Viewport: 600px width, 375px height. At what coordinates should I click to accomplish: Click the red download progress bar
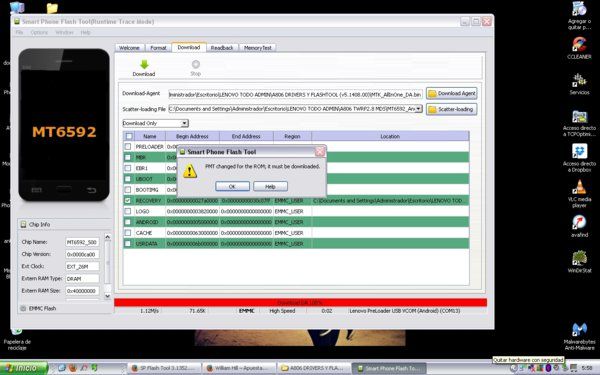click(x=300, y=303)
